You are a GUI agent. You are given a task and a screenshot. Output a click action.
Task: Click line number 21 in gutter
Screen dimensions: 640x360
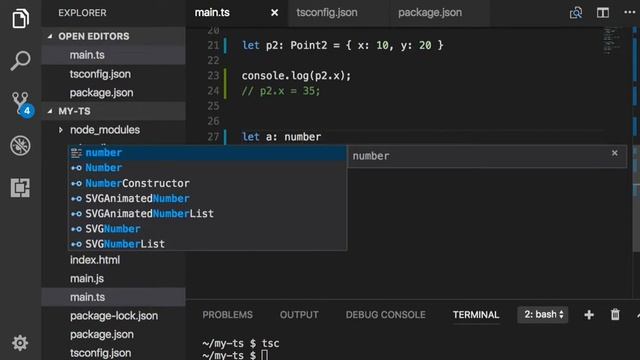[213, 45]
